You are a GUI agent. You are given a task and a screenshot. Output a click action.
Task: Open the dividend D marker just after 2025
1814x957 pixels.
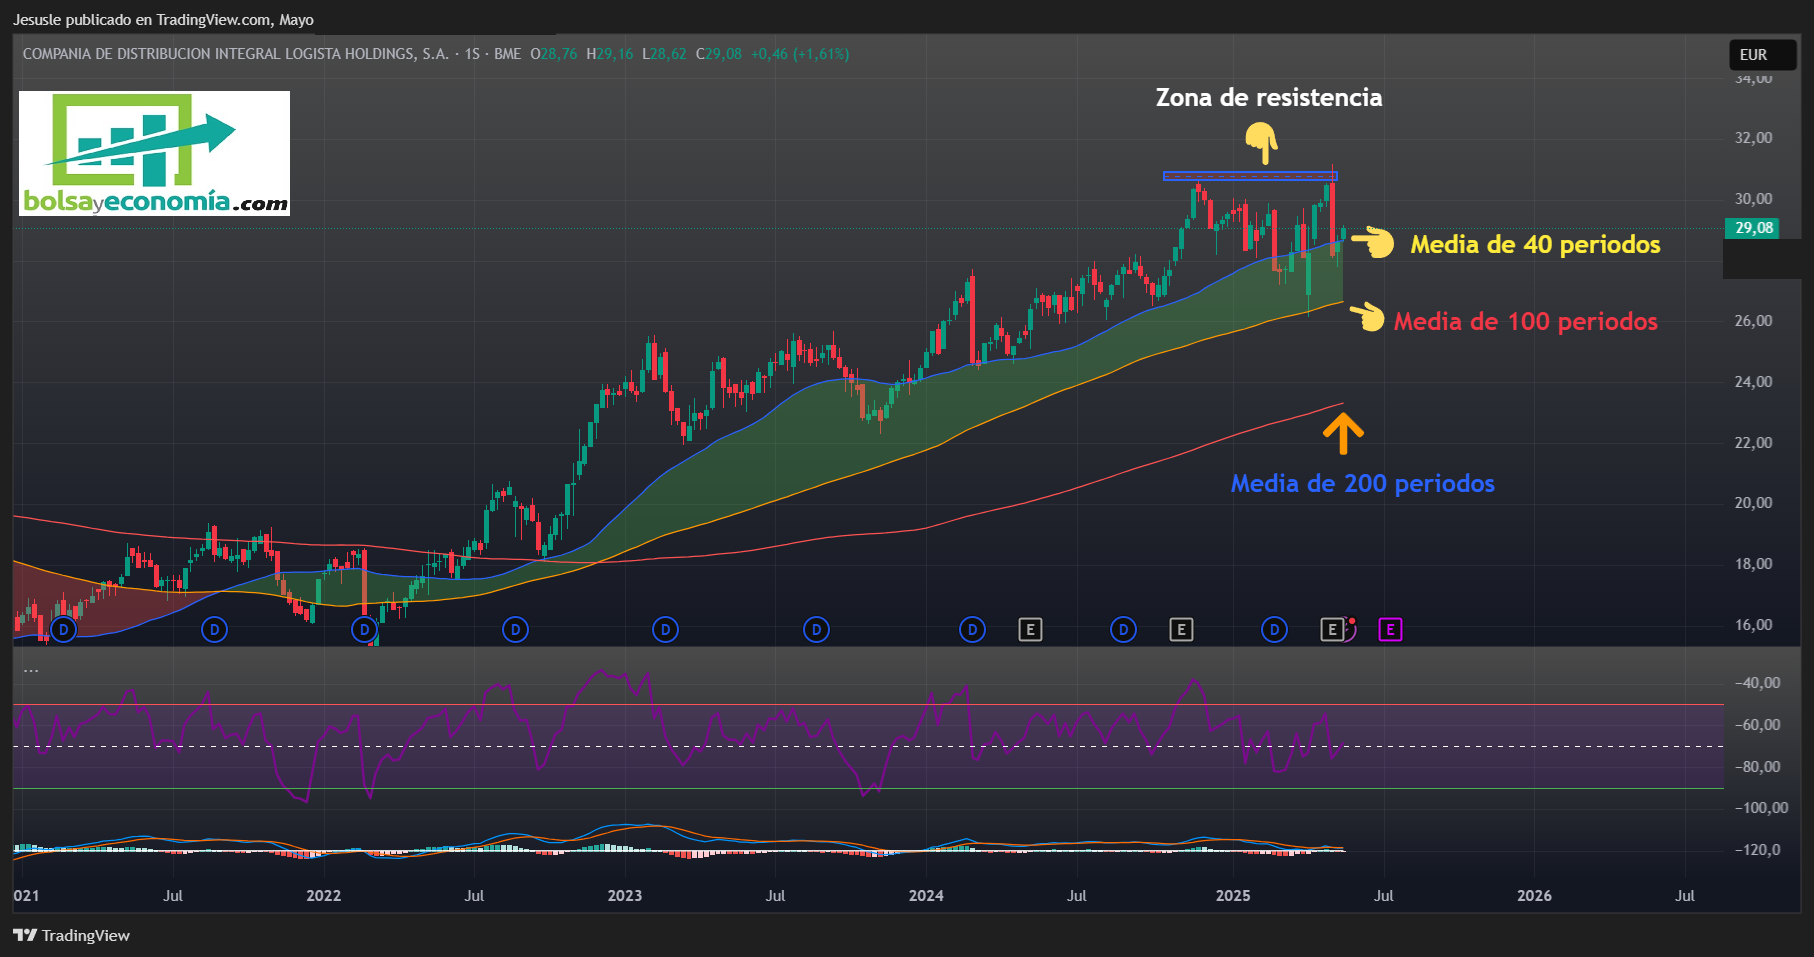coord(1274,630)
